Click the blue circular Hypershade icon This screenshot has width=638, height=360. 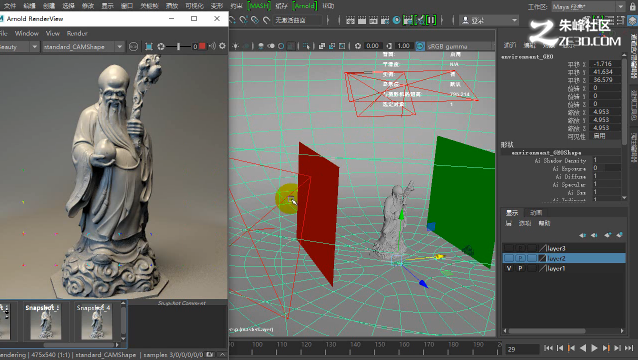point(396,20)
